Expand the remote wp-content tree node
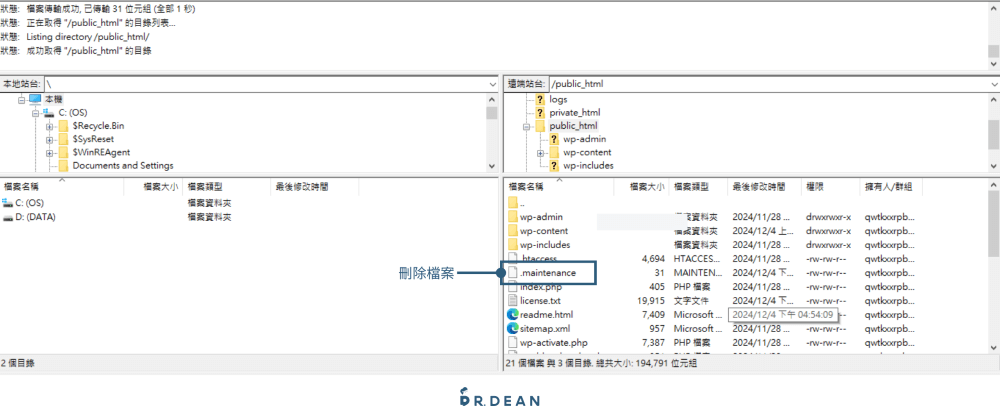 [540, 153]
